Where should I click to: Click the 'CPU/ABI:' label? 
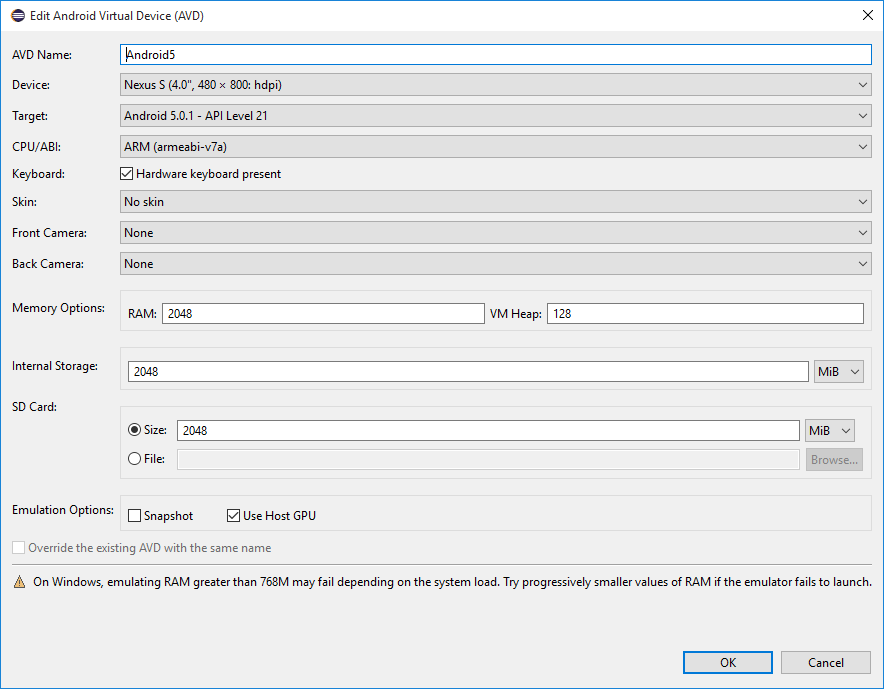tap(37, 147)
